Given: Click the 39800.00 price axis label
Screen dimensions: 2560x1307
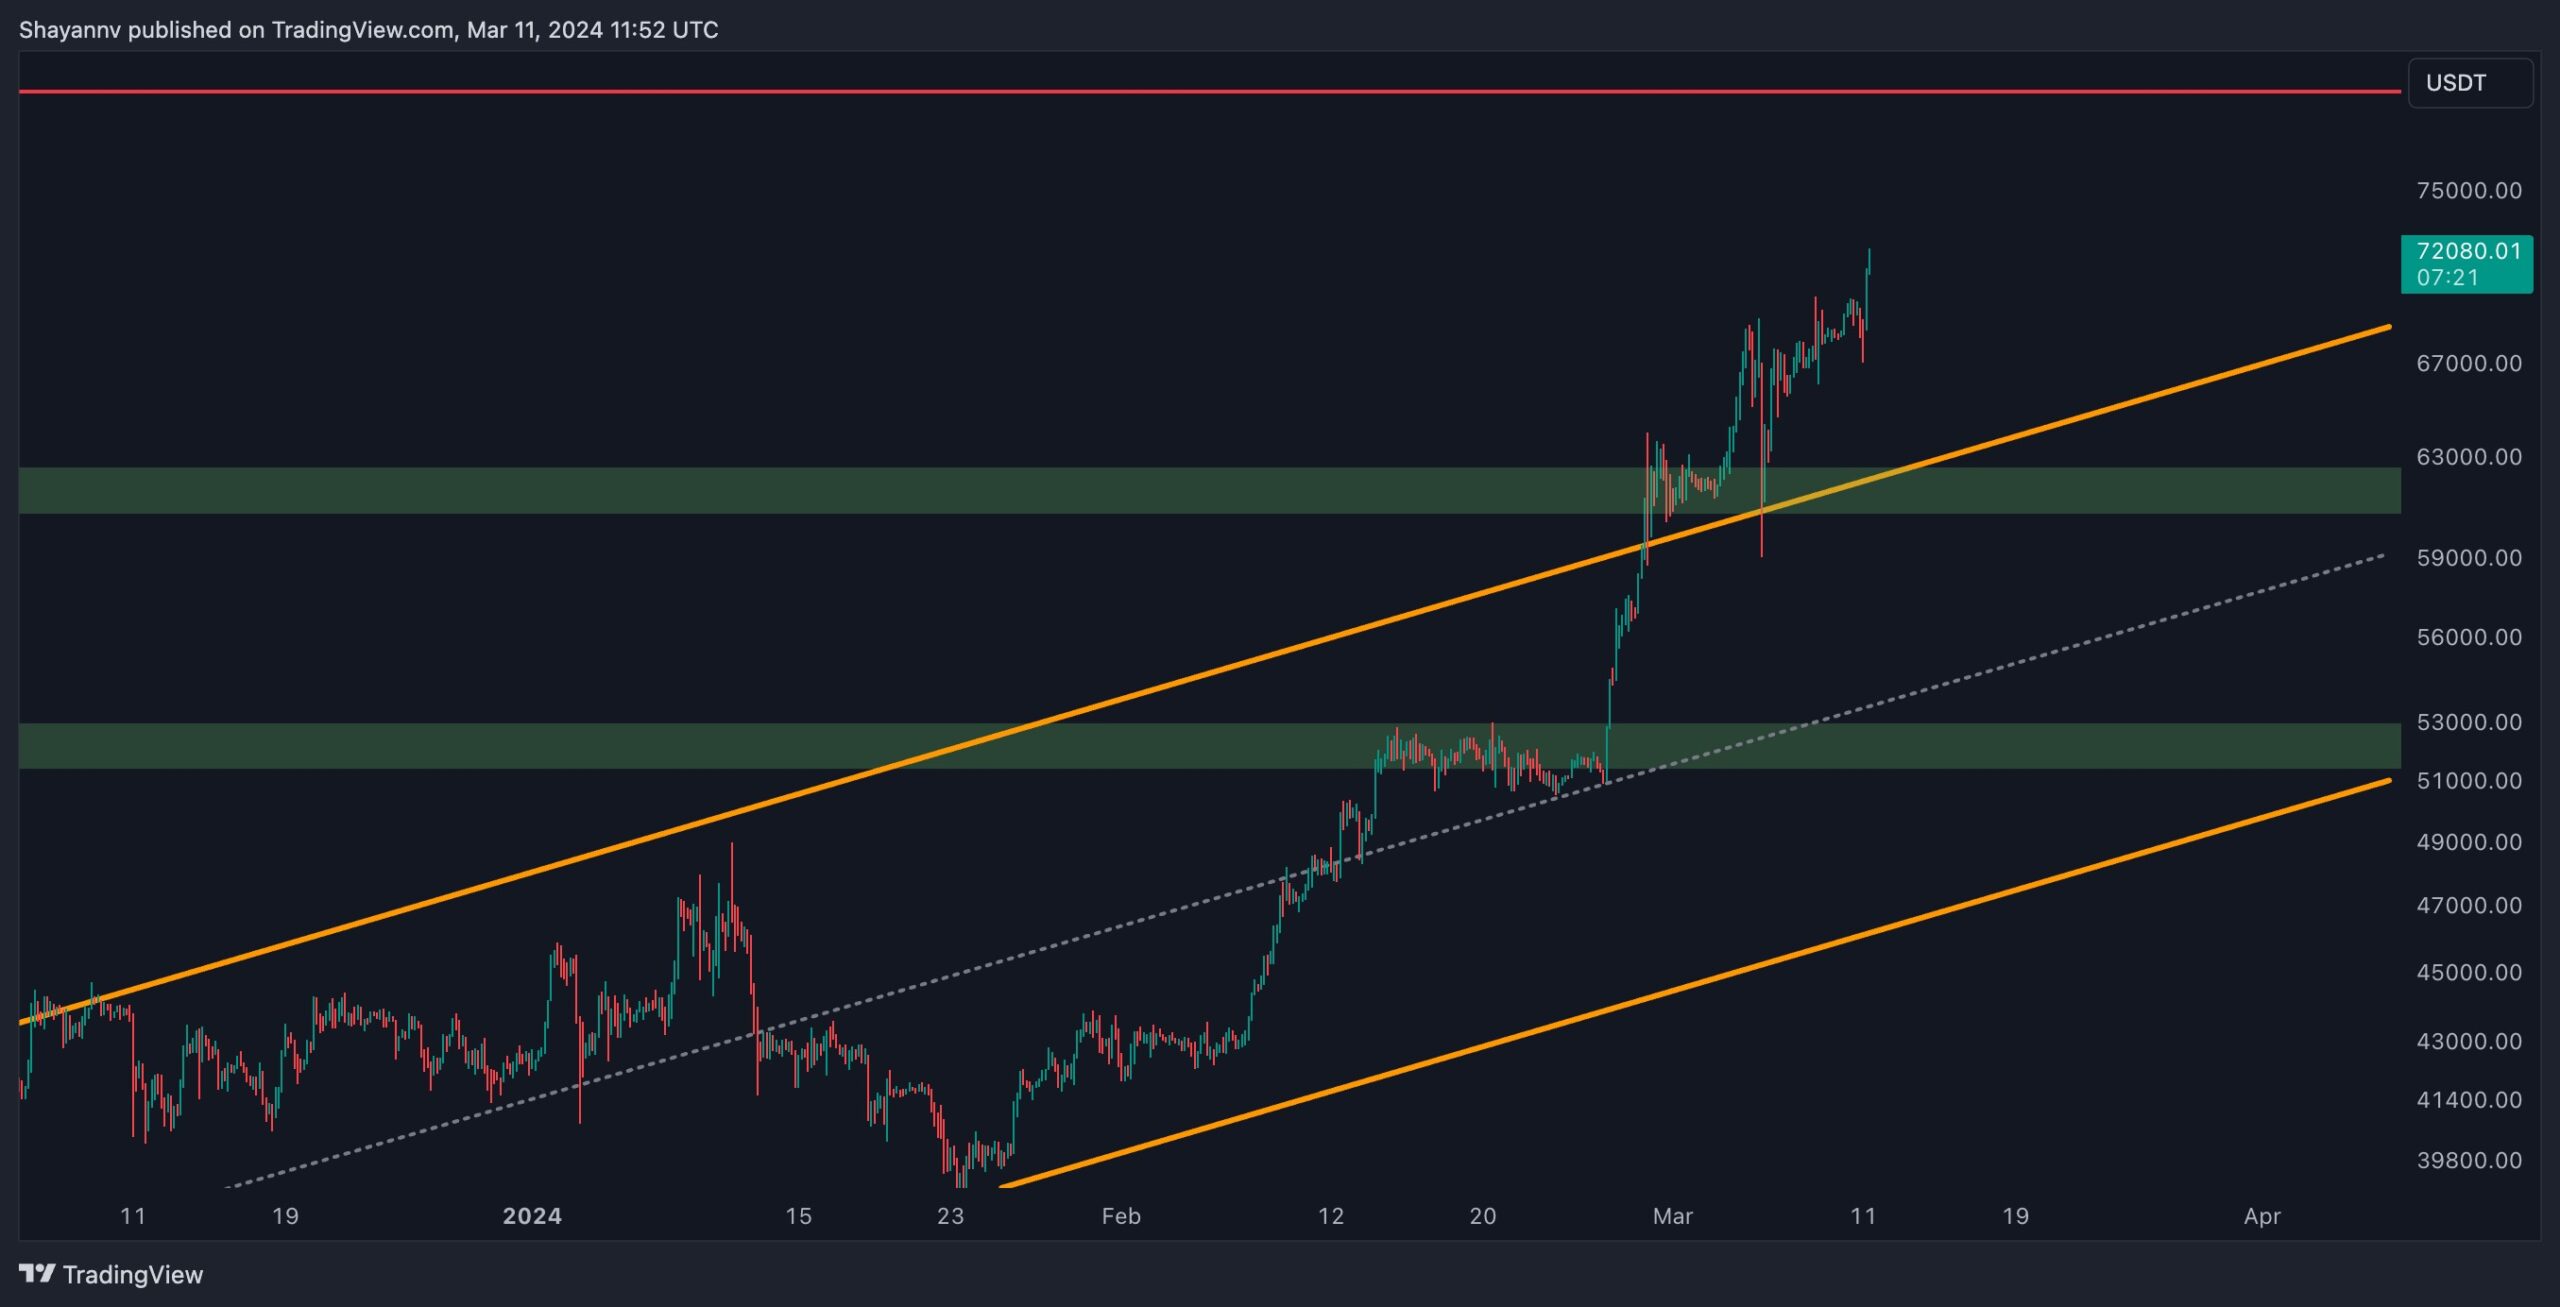Looking at the screenshot, I should pos(2468,1160).
